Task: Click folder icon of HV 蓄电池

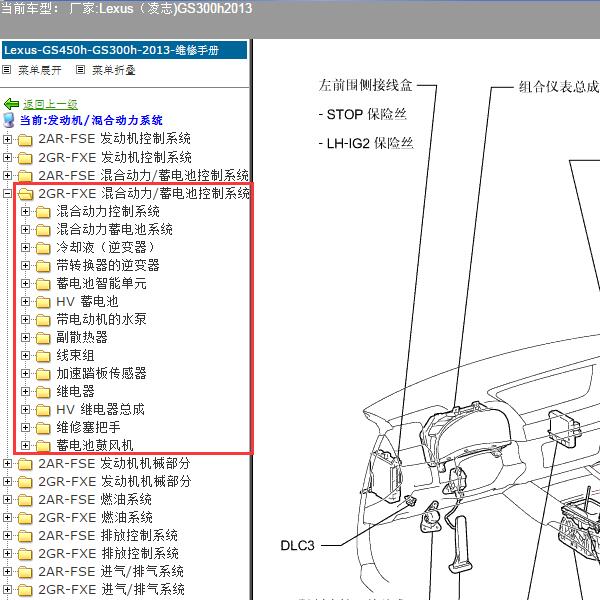Action: coord(43,302)
